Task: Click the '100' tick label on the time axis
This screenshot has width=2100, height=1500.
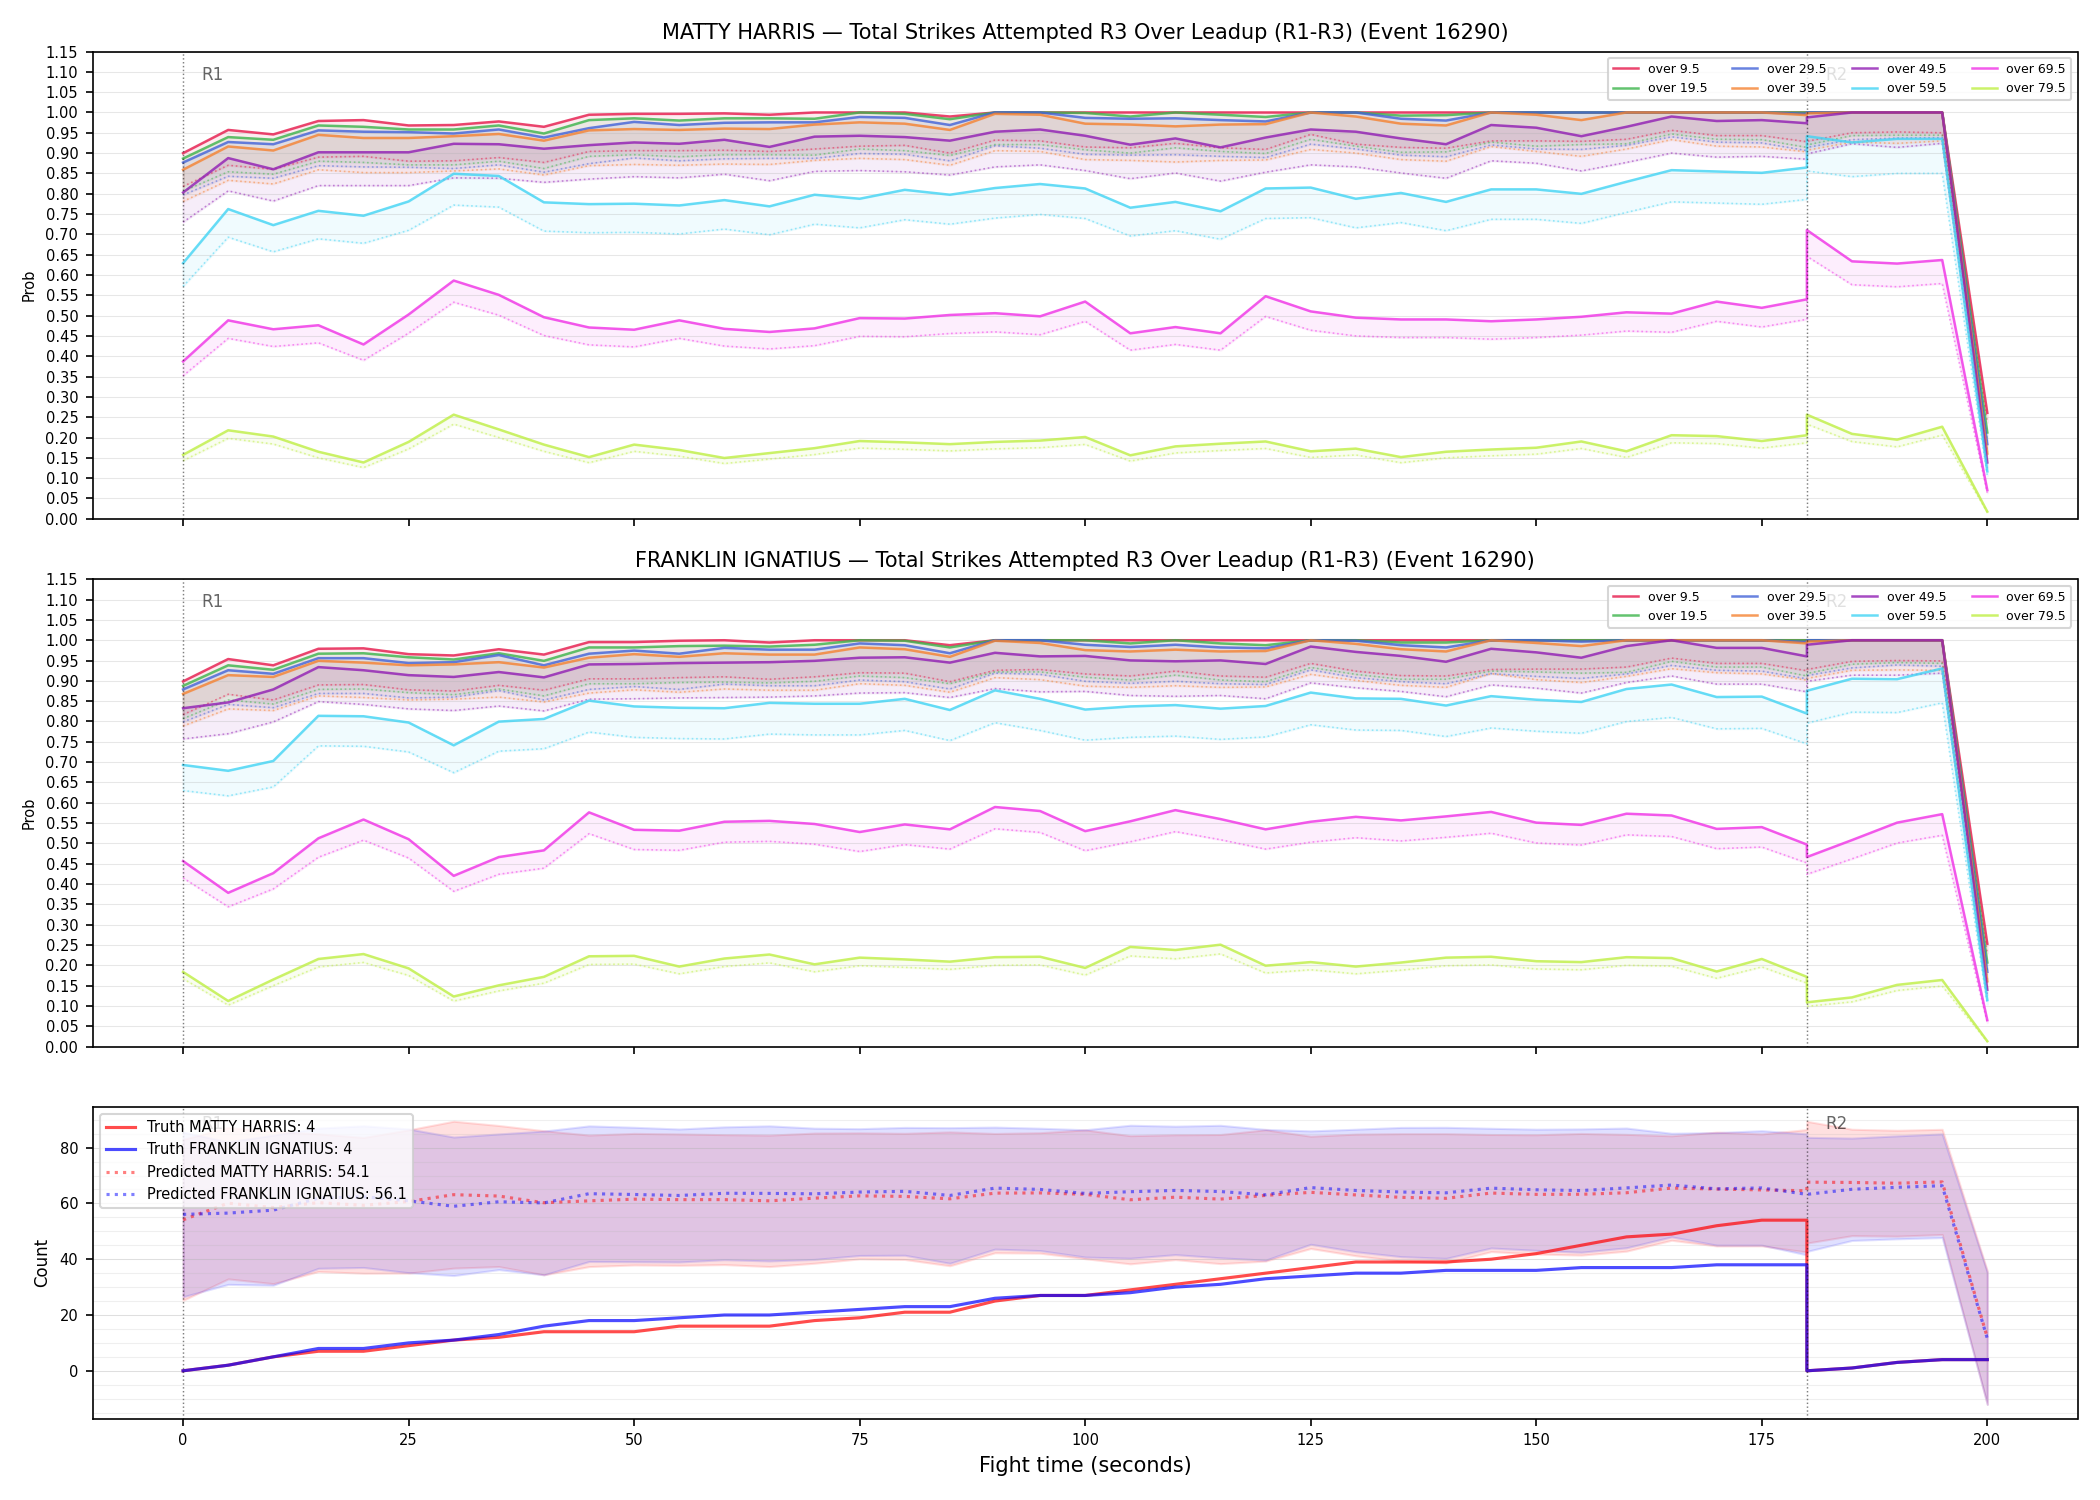Action: [1085, 1440]
